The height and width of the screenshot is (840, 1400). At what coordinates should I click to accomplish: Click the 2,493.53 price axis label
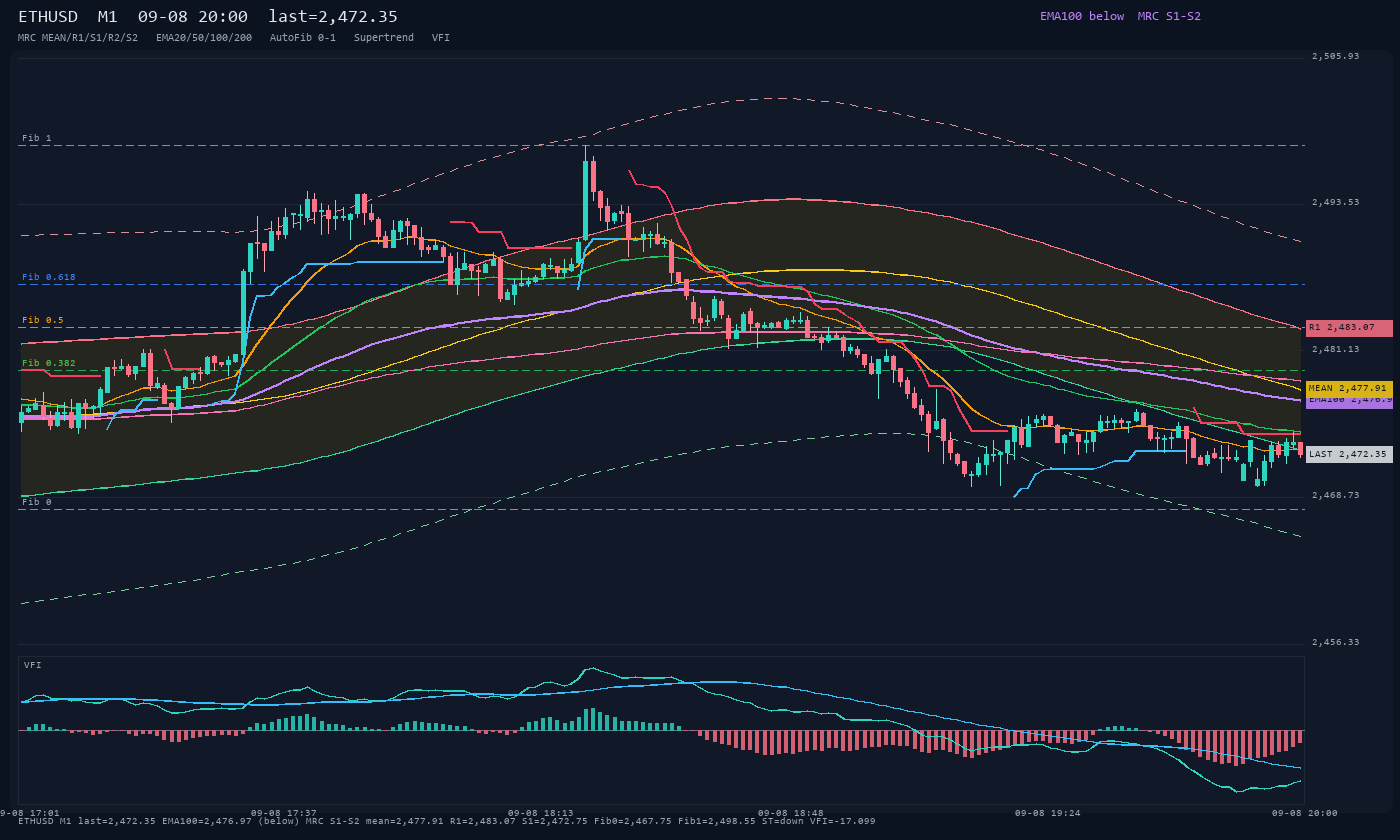coord(1336,202)
